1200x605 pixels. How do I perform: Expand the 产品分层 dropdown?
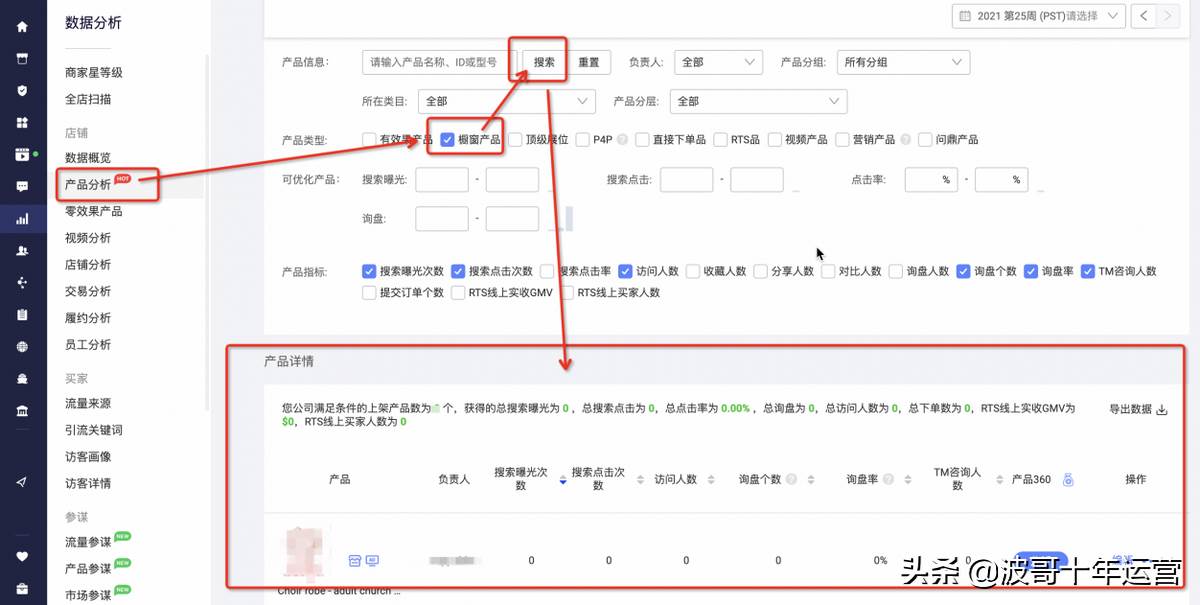pos(759,101)
